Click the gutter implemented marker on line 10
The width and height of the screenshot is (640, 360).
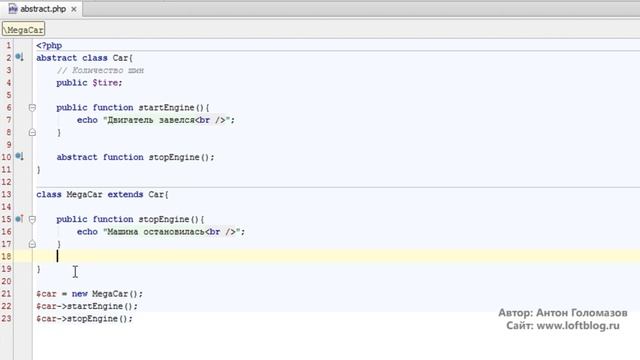[19, 156]
